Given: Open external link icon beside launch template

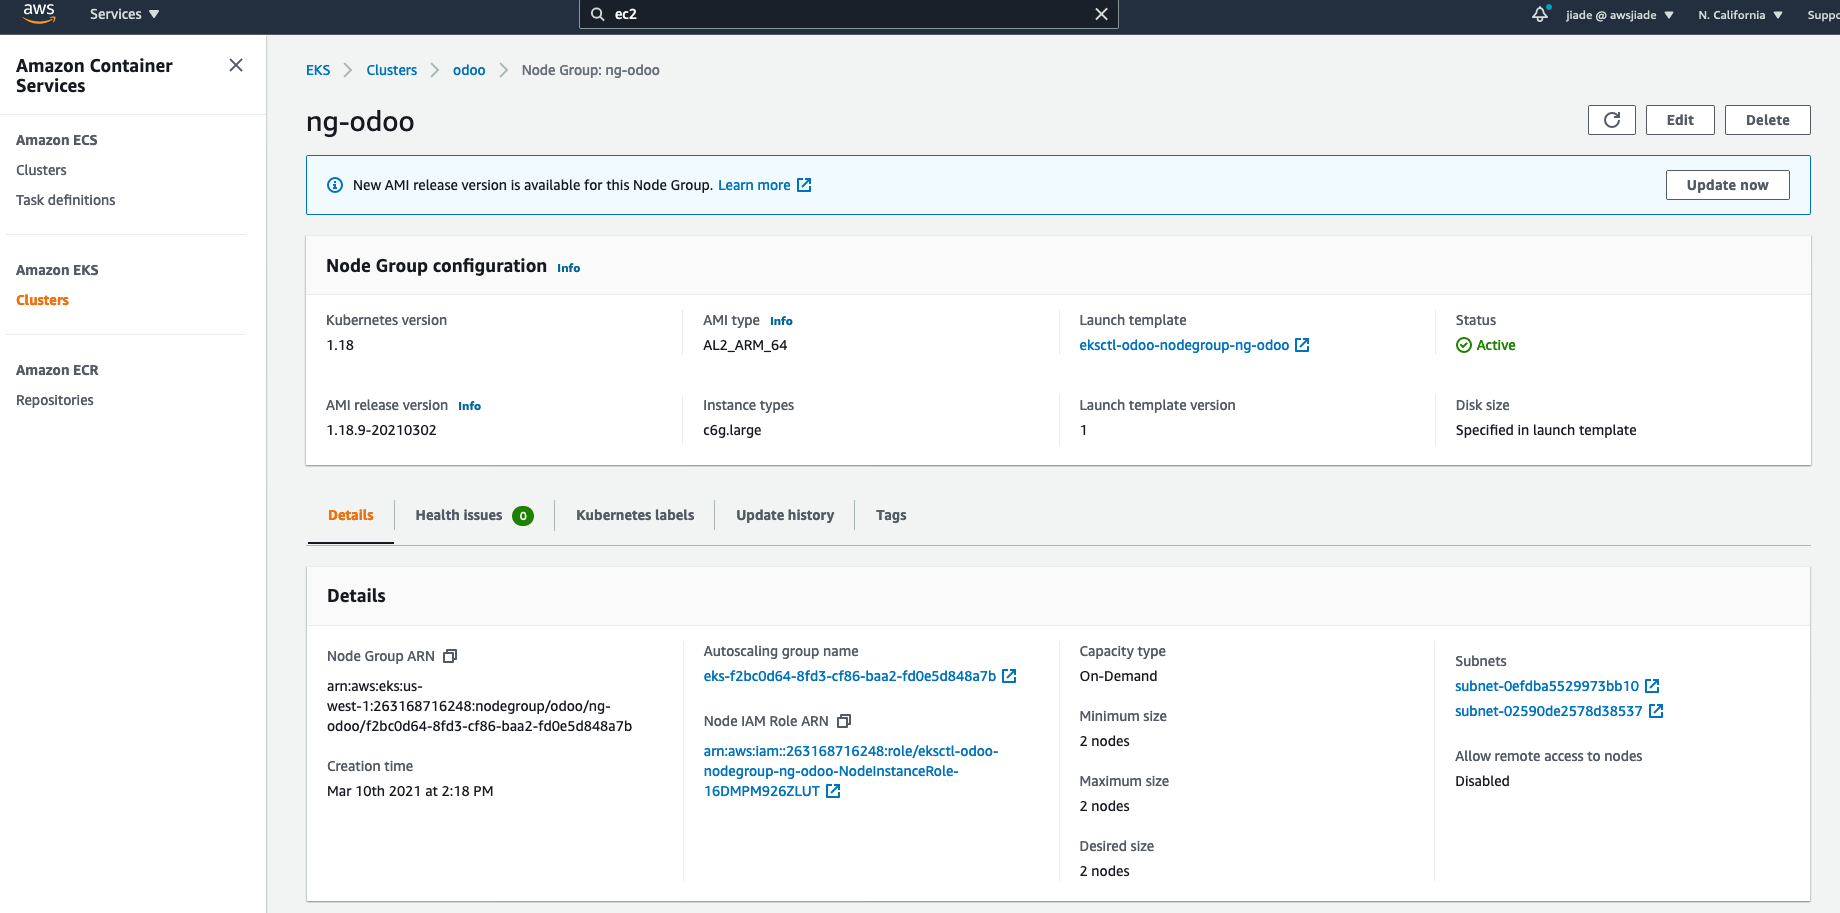Looking at the screenshot, I should [1302, 345].
